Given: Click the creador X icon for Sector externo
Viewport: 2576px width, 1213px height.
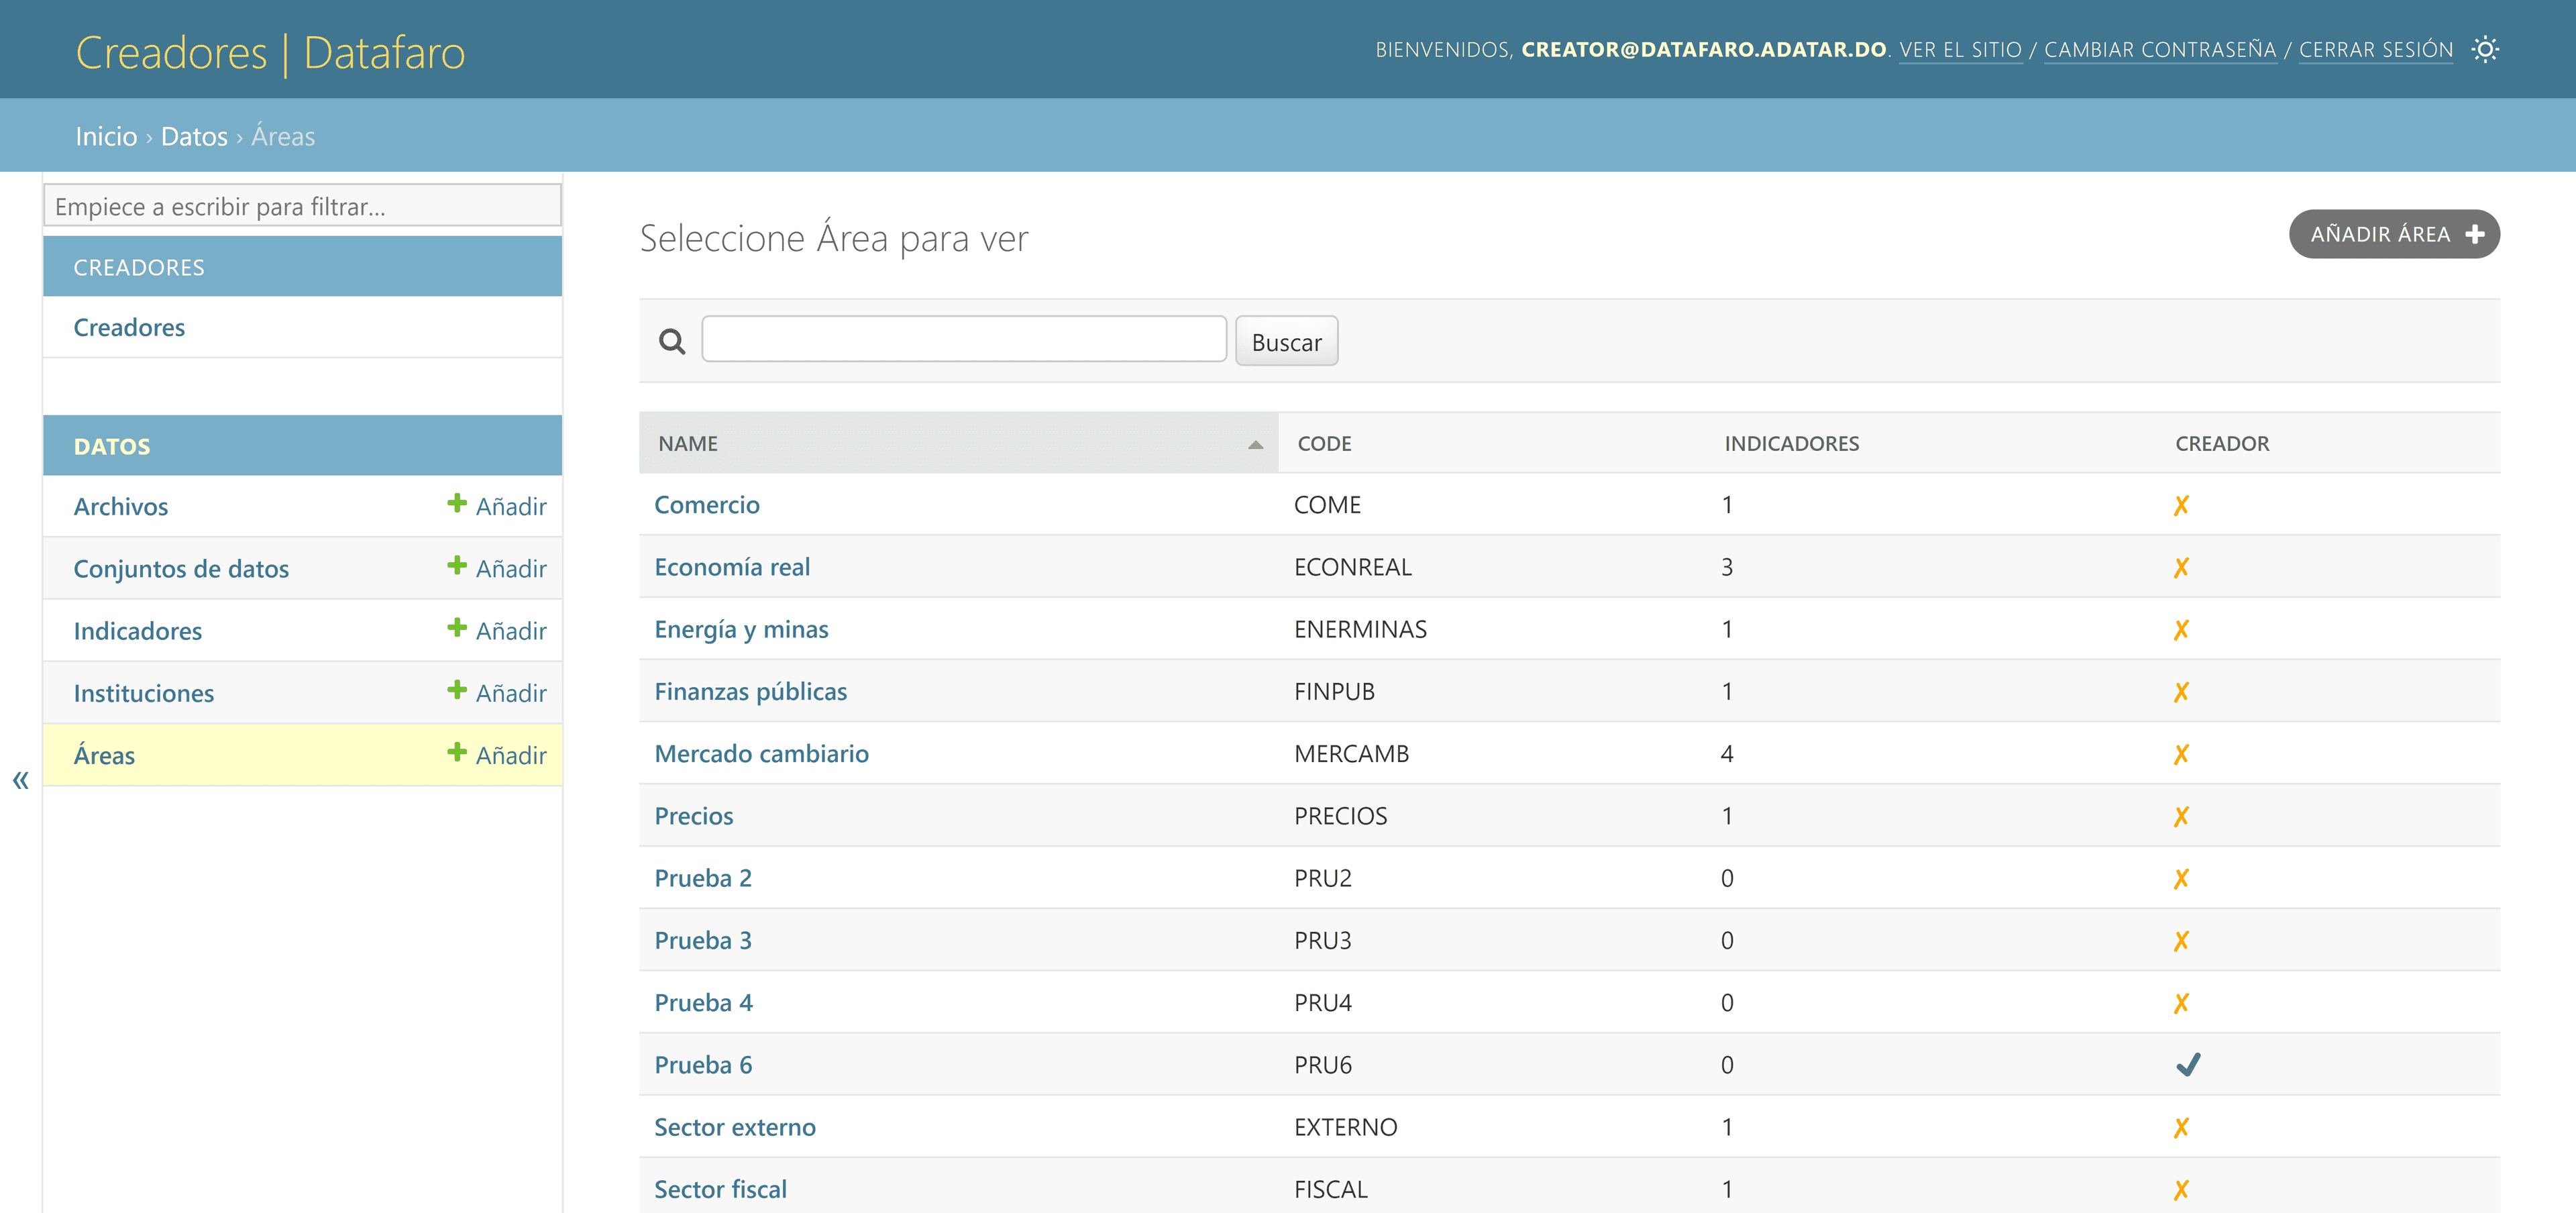Looking at the screenshot, I should (x=2181, y=1127).
